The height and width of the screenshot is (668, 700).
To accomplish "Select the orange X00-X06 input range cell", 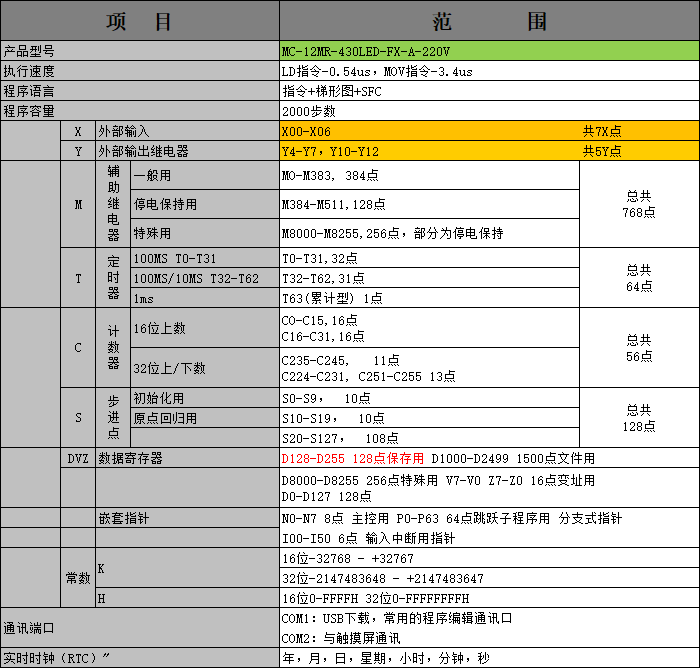I will 489,131.
